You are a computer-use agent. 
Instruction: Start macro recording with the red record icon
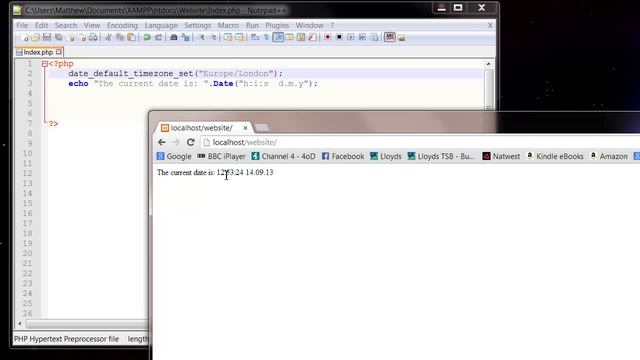click(328, 38)
